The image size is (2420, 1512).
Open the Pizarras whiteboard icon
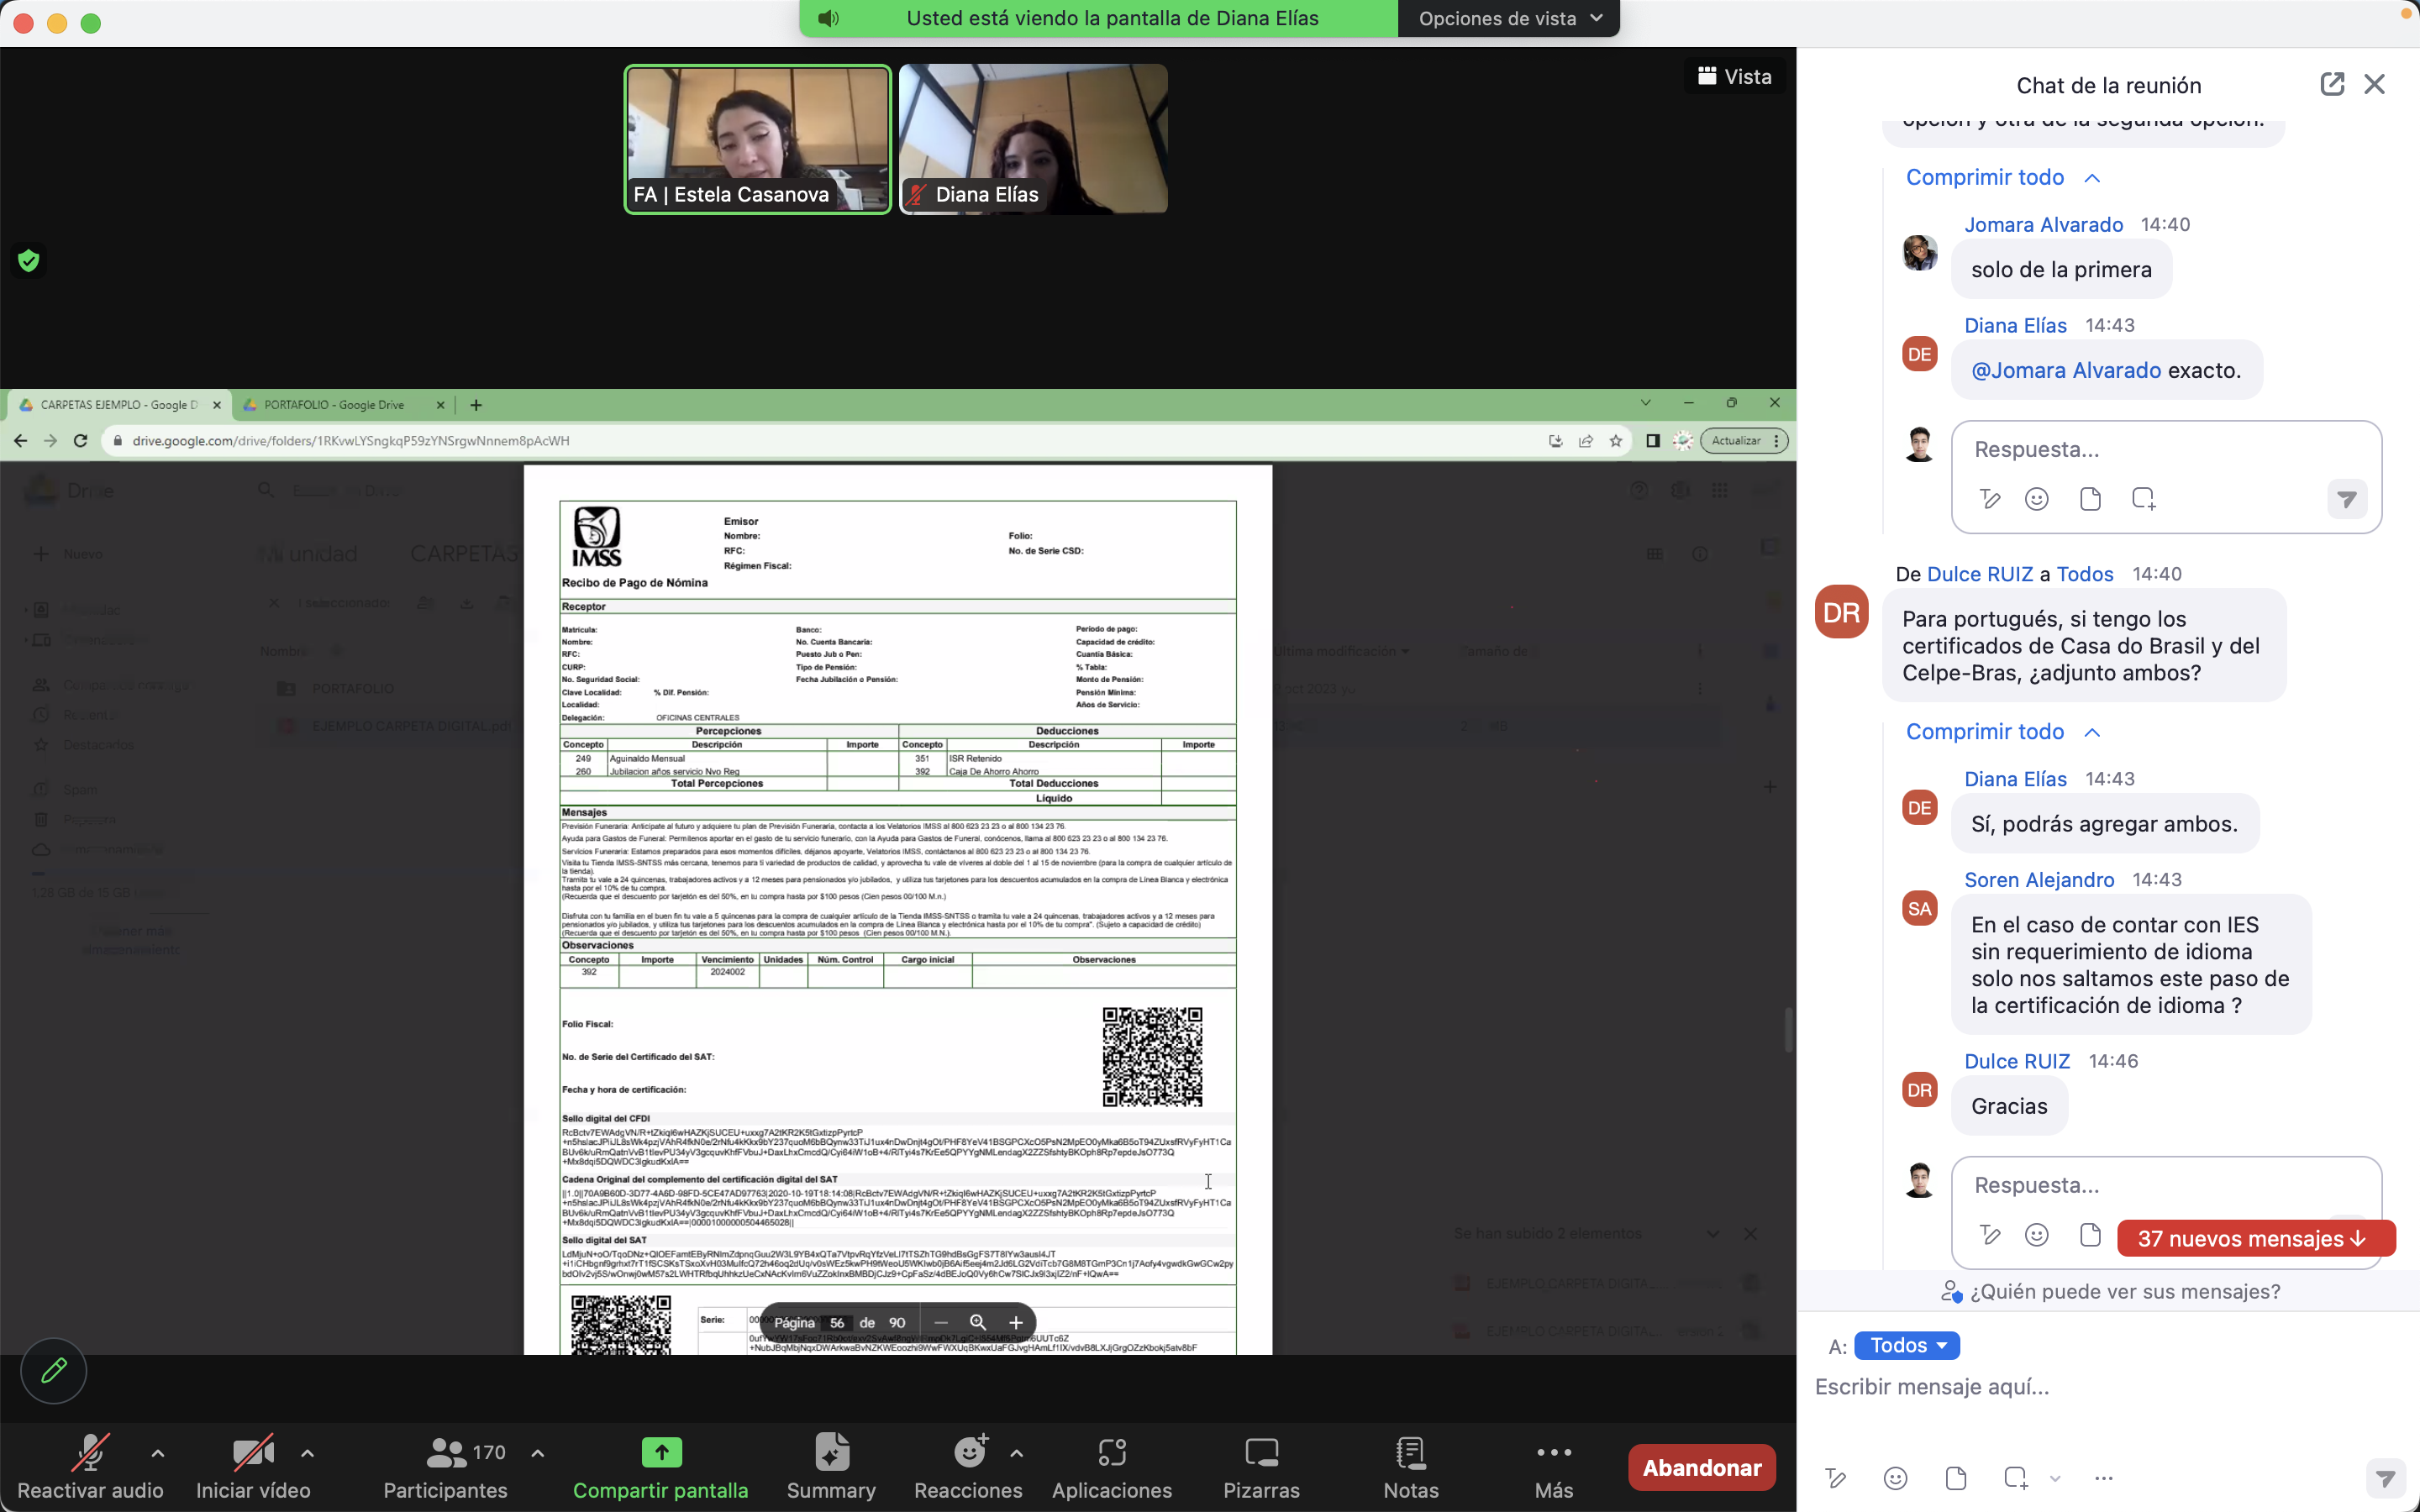(x=1261, y=1452)
